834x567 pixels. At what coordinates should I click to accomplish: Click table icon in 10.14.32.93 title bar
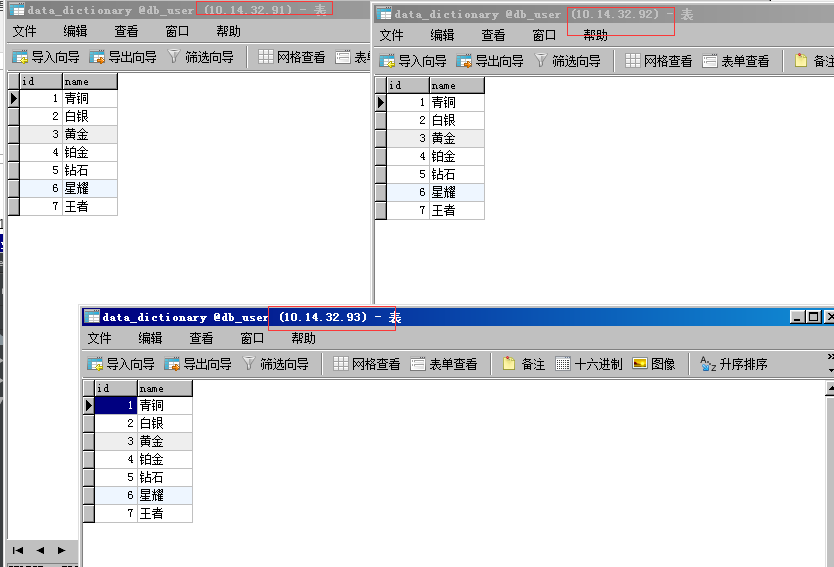click(93, 317)
